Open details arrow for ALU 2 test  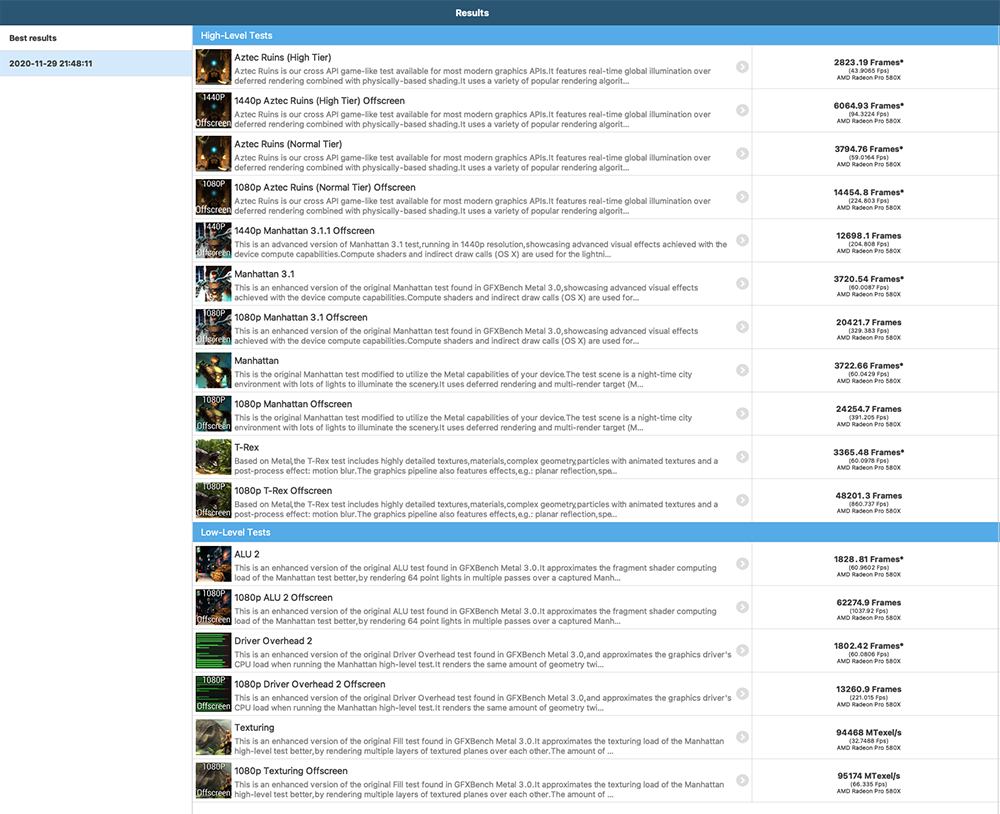click(742, 564)
